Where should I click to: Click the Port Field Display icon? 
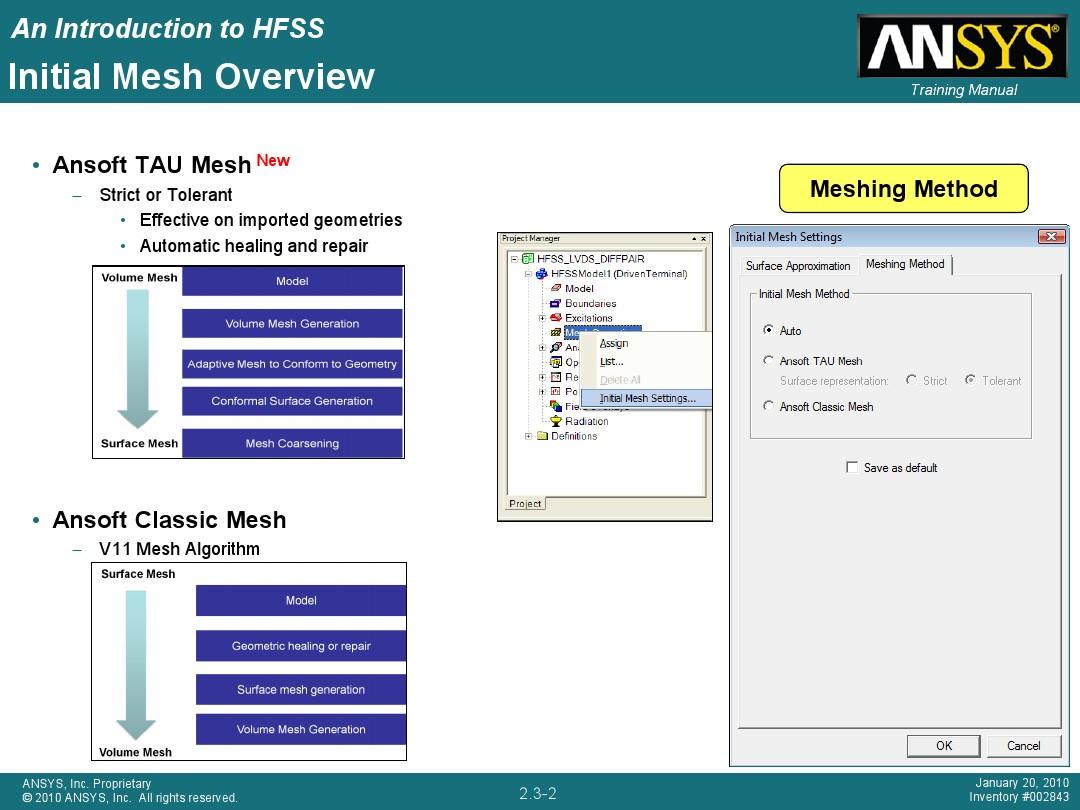(x=556, y=391)
